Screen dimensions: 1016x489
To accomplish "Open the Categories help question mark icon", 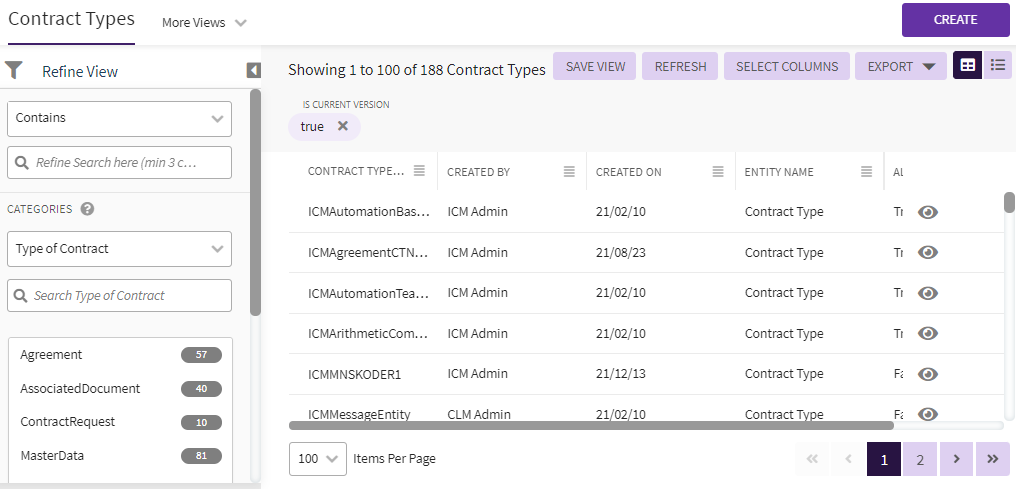I will click(87, 209).
